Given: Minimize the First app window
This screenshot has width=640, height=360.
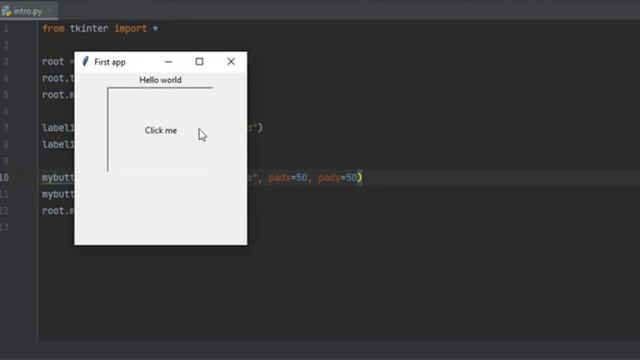Looking at the screenshot, I should [x=168, y=62].
